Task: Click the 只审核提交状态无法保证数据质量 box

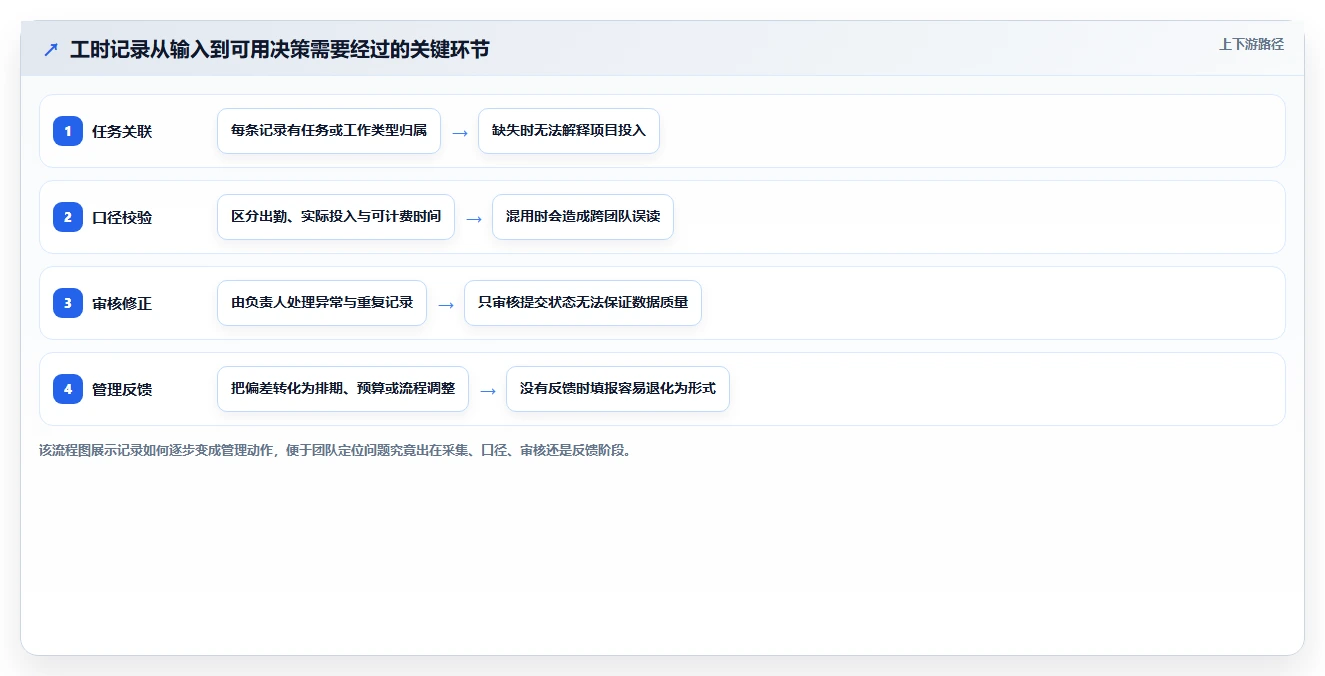Action: tap(583, 303)
